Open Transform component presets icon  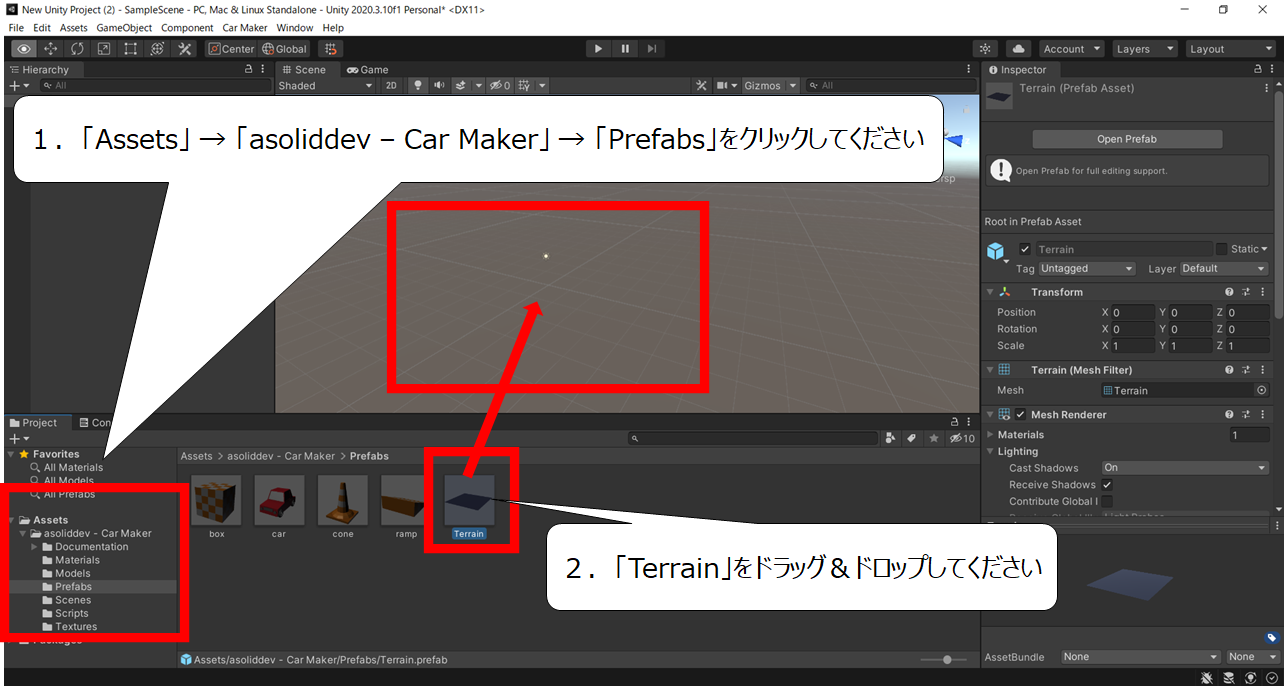point(1246,292)
